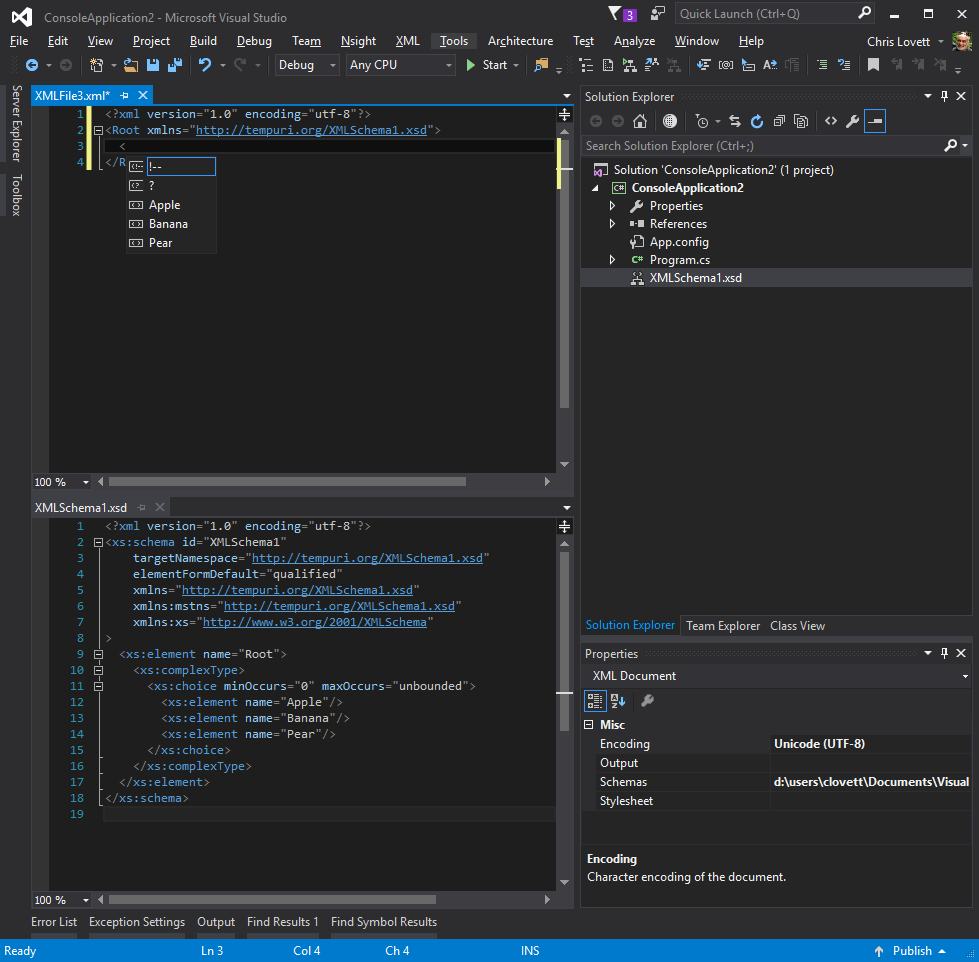Click the Refresh icon in Solution Explorer

pyautogui.click(x=756, y=121)
